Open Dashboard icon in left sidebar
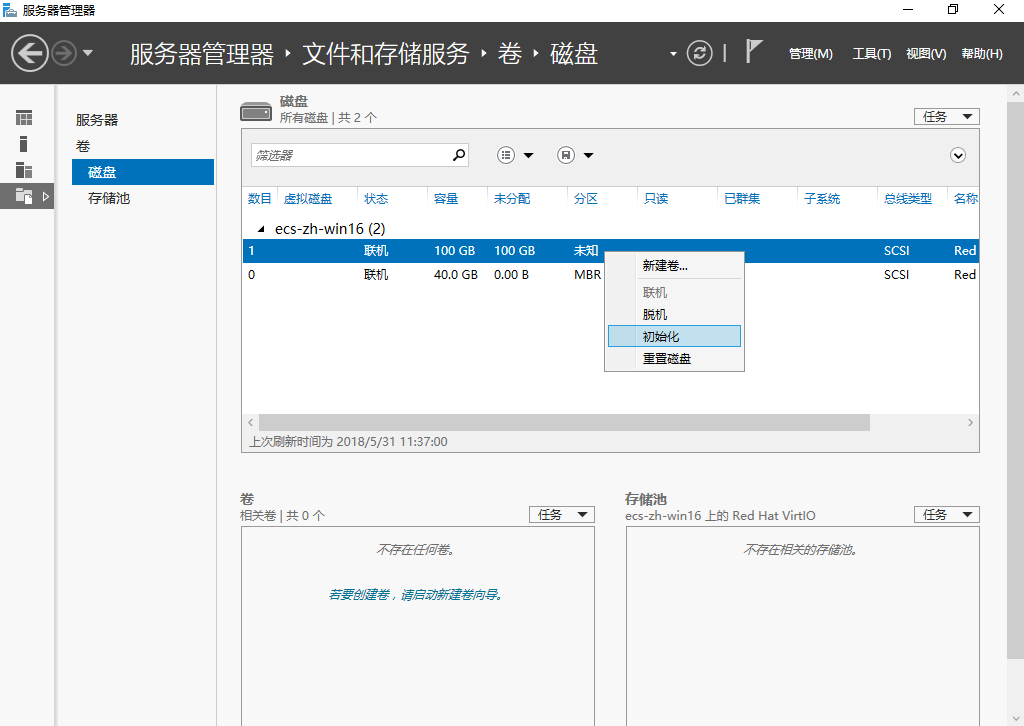The width and height of the screenshot is (1024, 726). tap(24, 118)
